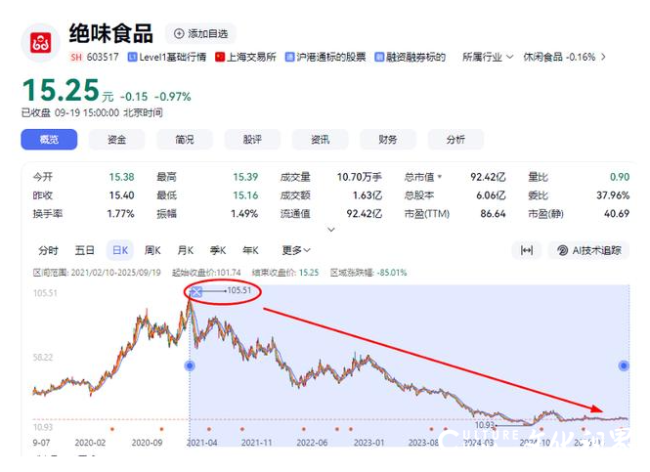Click the Level1基础行情 tag icon
Screen dimensions: 650x472
[x=132, y=57]
